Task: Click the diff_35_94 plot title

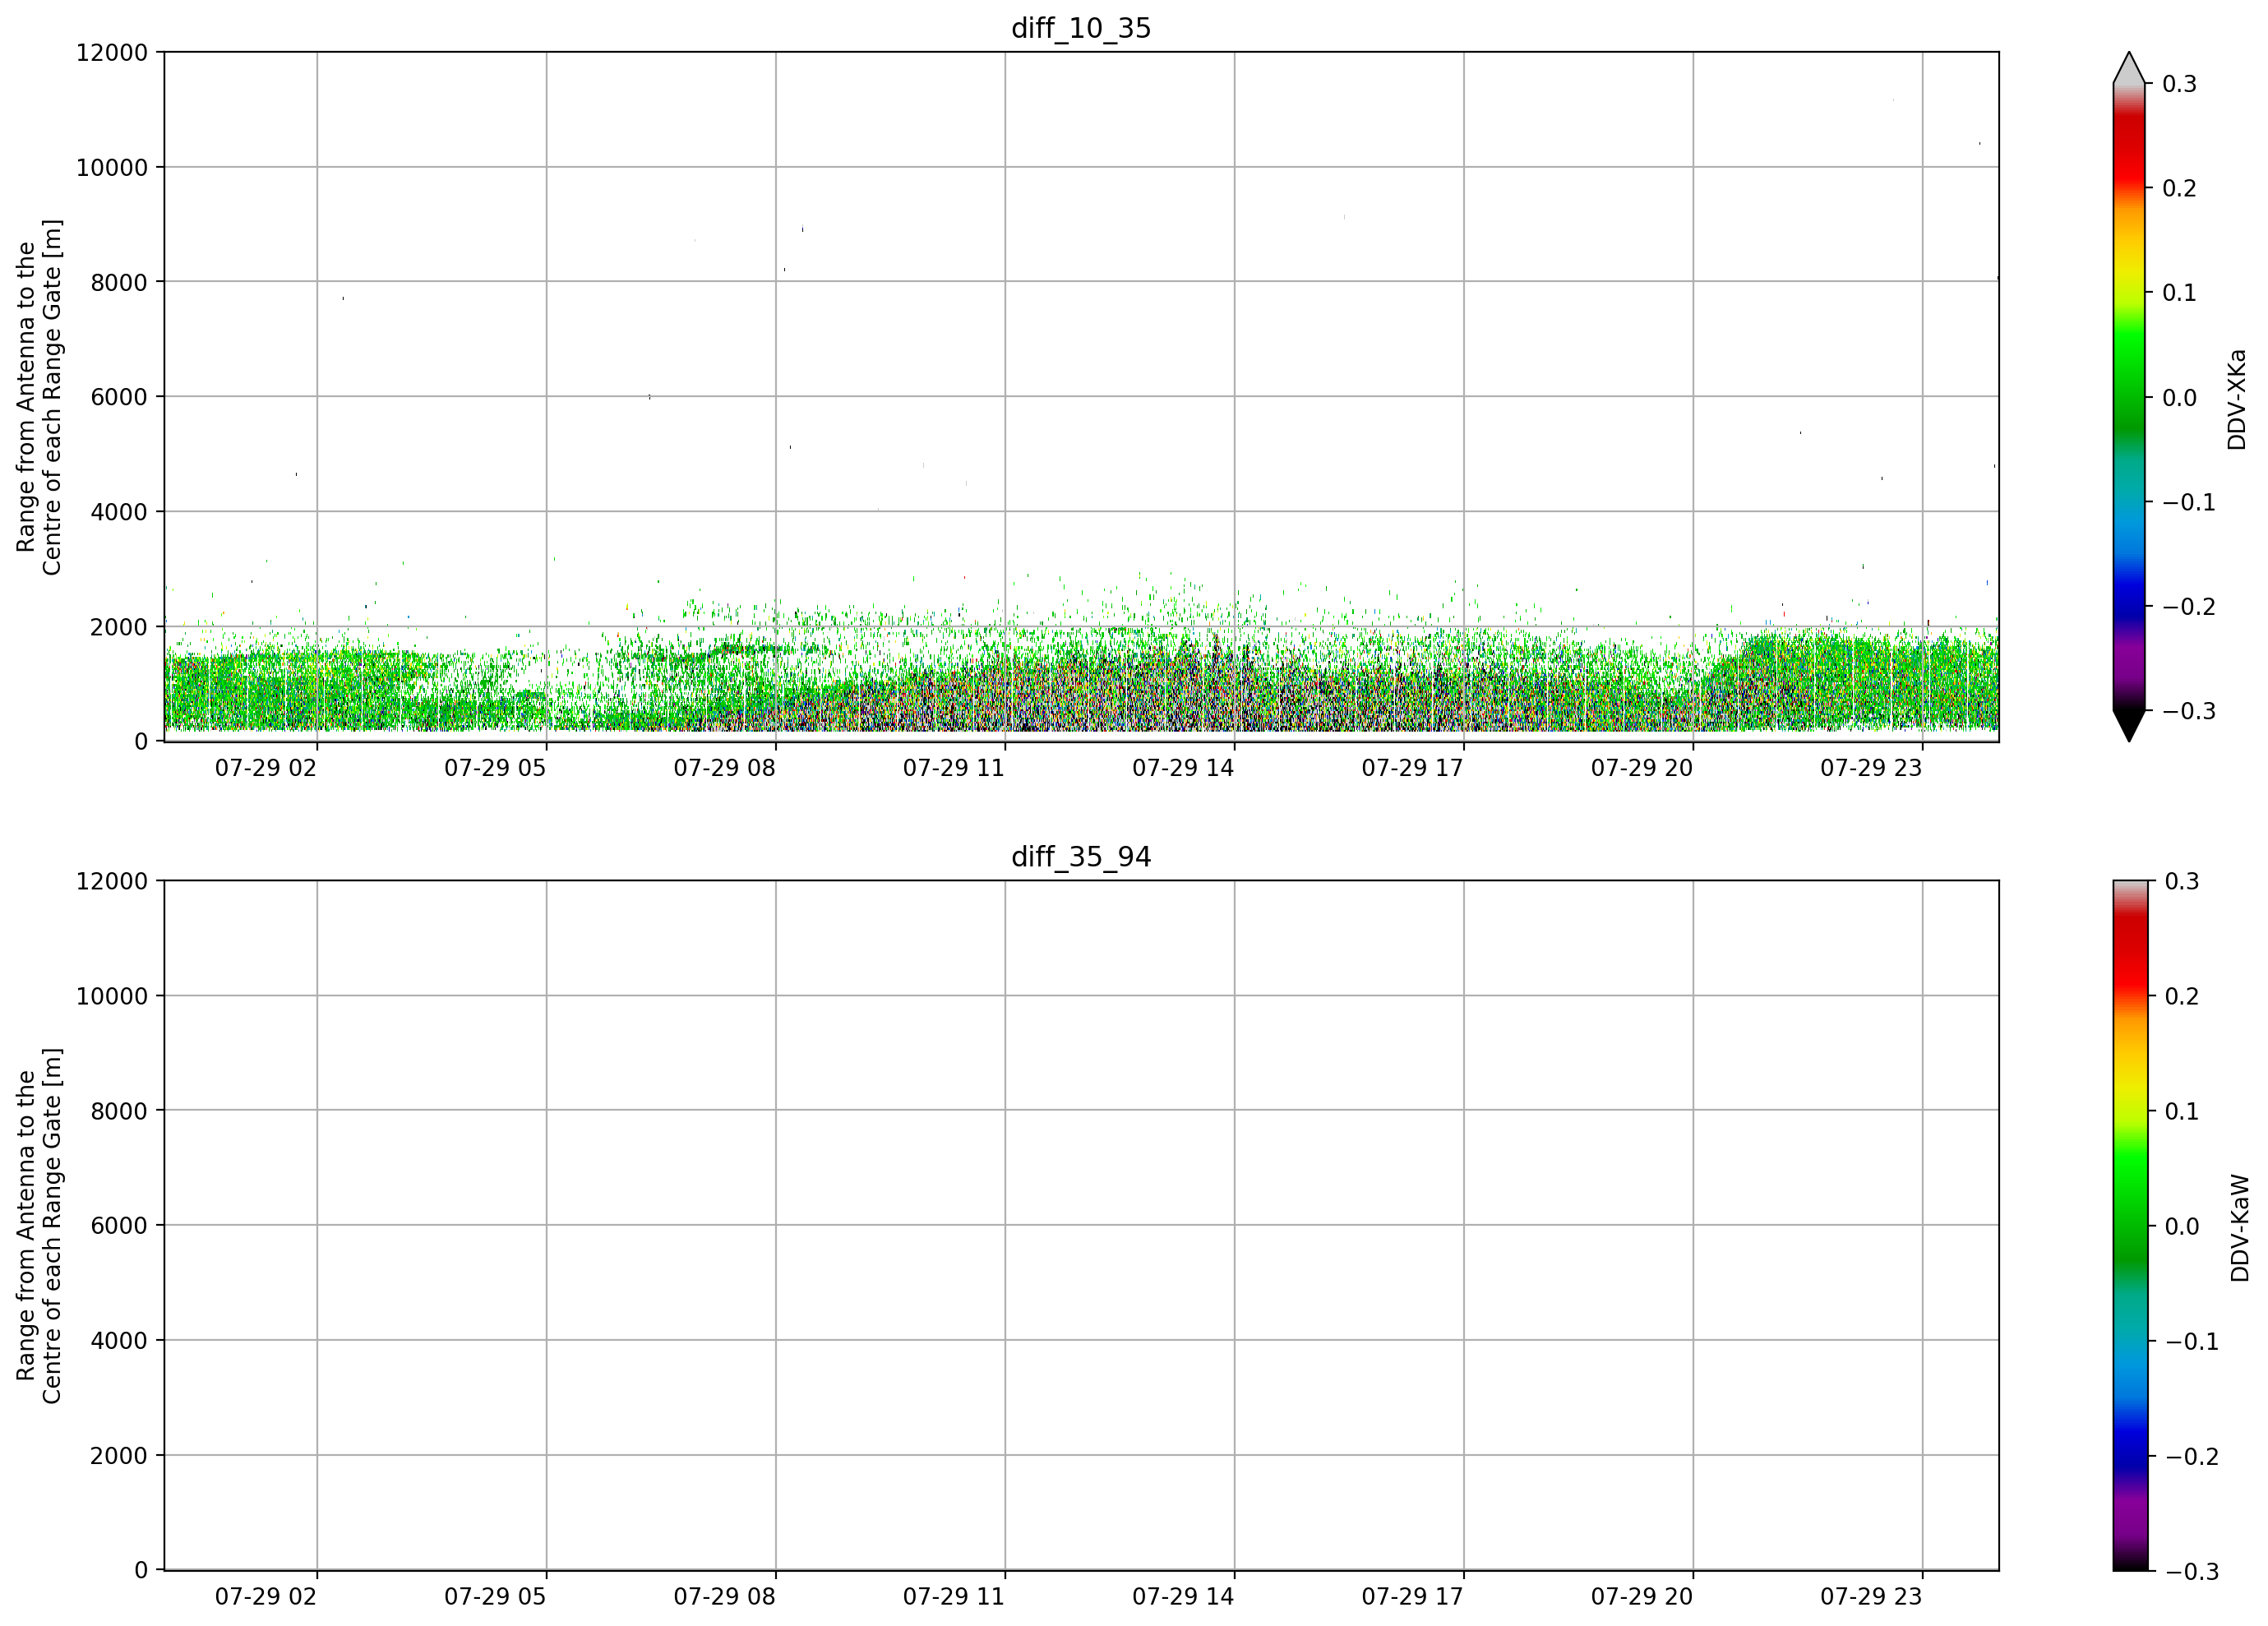Action: (x=1081, y=857)
